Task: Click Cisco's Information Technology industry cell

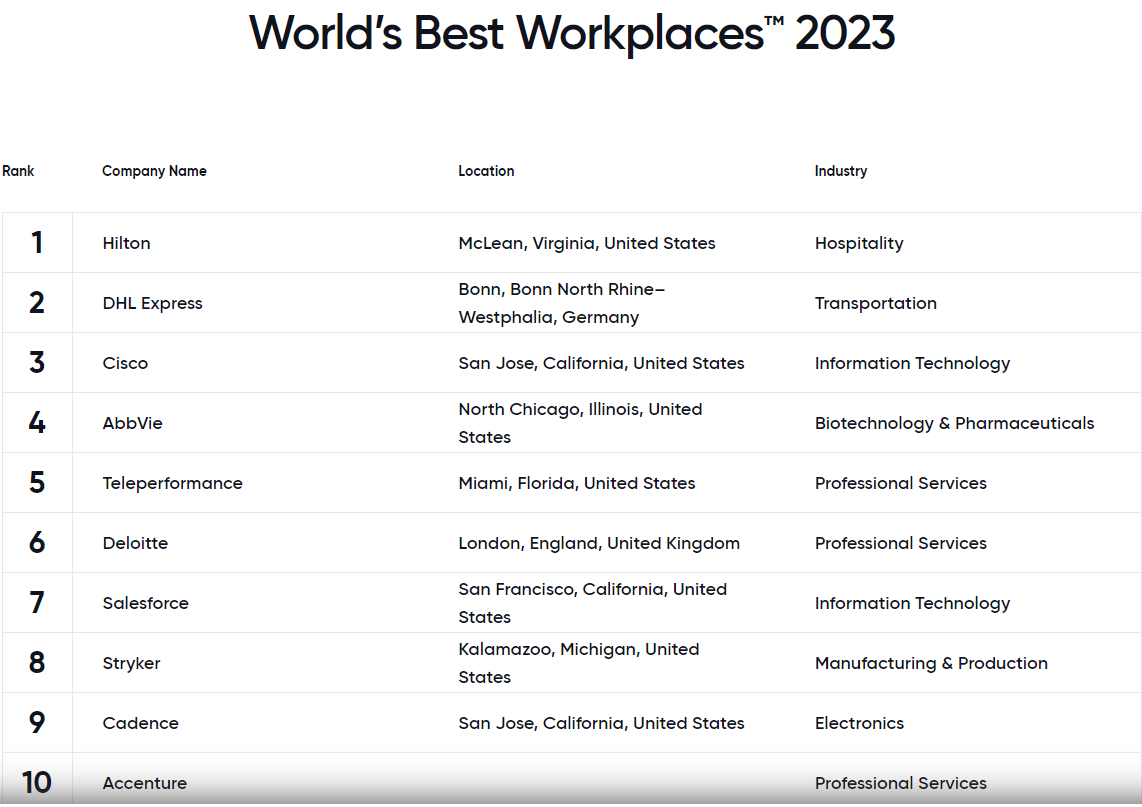Action: point(913,363)
